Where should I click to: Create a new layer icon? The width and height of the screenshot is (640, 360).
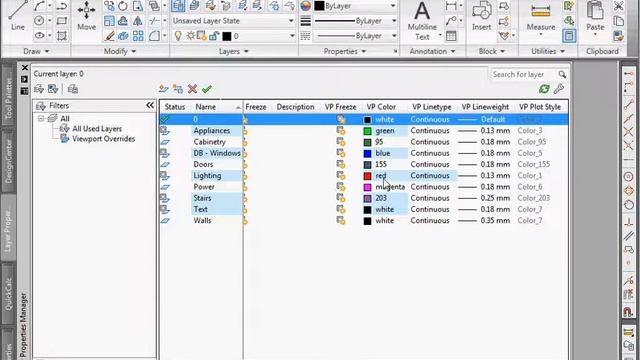164,89
